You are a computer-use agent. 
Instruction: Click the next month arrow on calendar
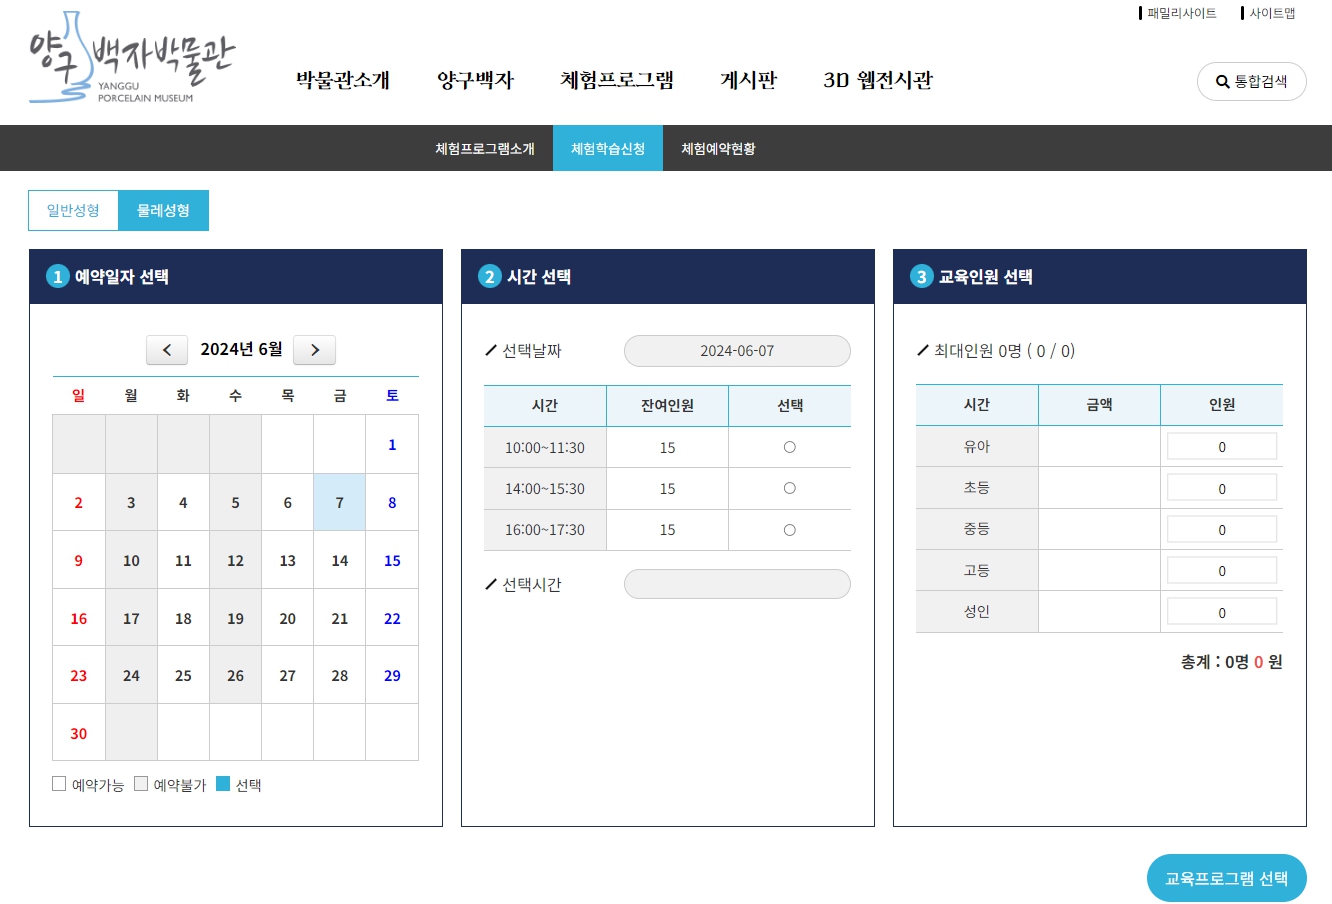tap(314, 350)
